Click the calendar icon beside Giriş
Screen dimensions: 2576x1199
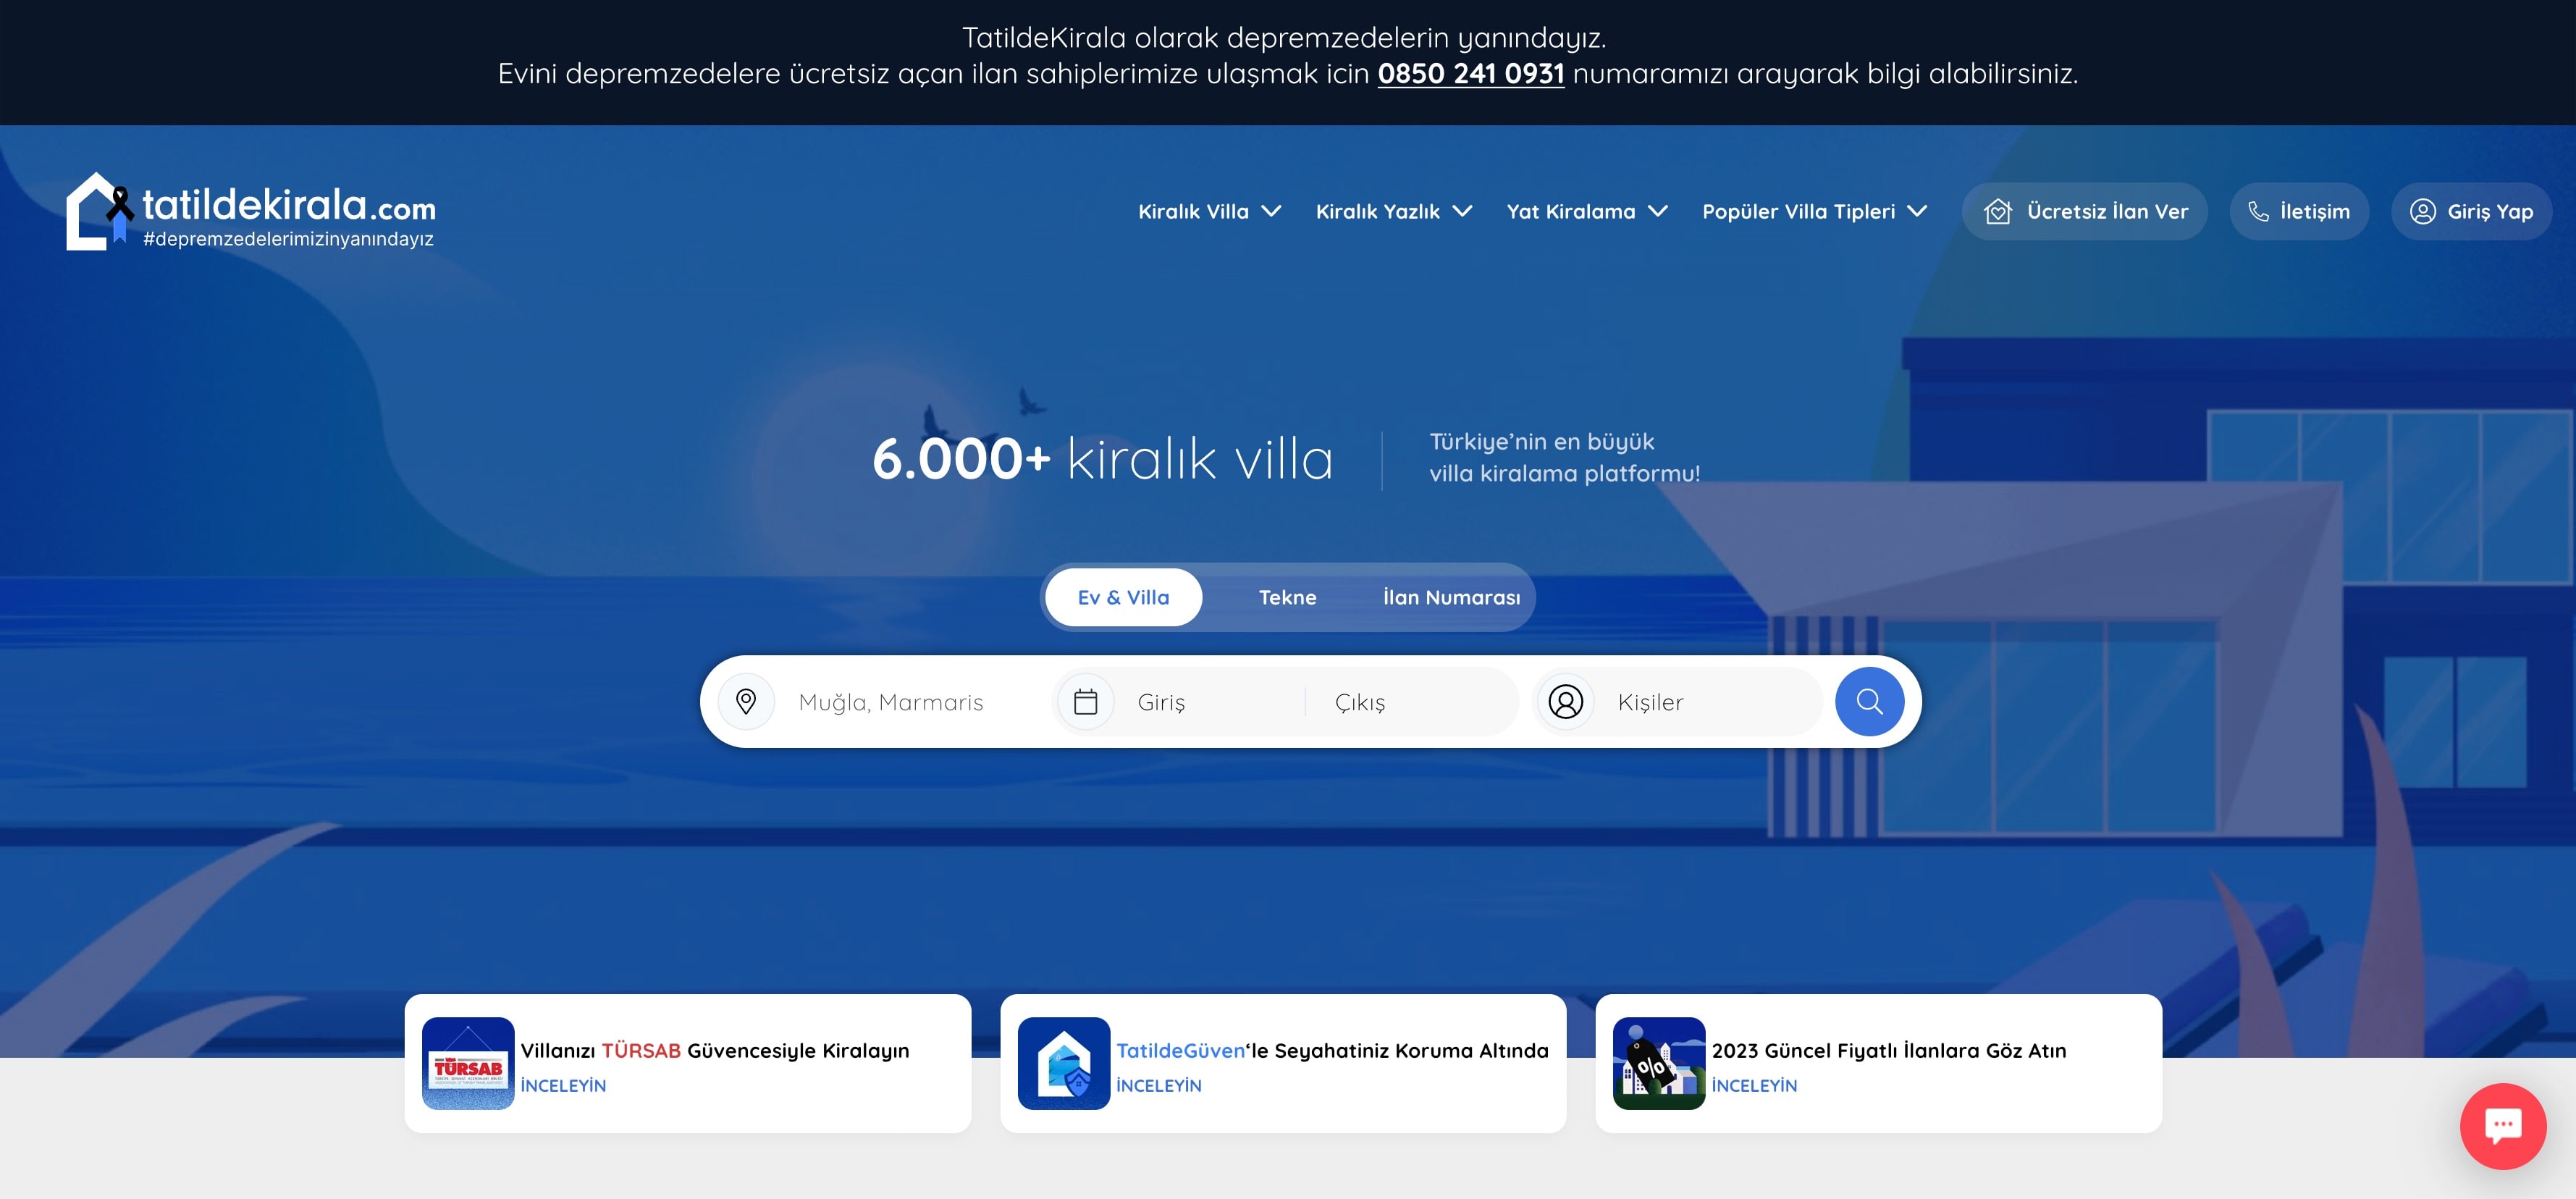click(x=1086, y=702)
